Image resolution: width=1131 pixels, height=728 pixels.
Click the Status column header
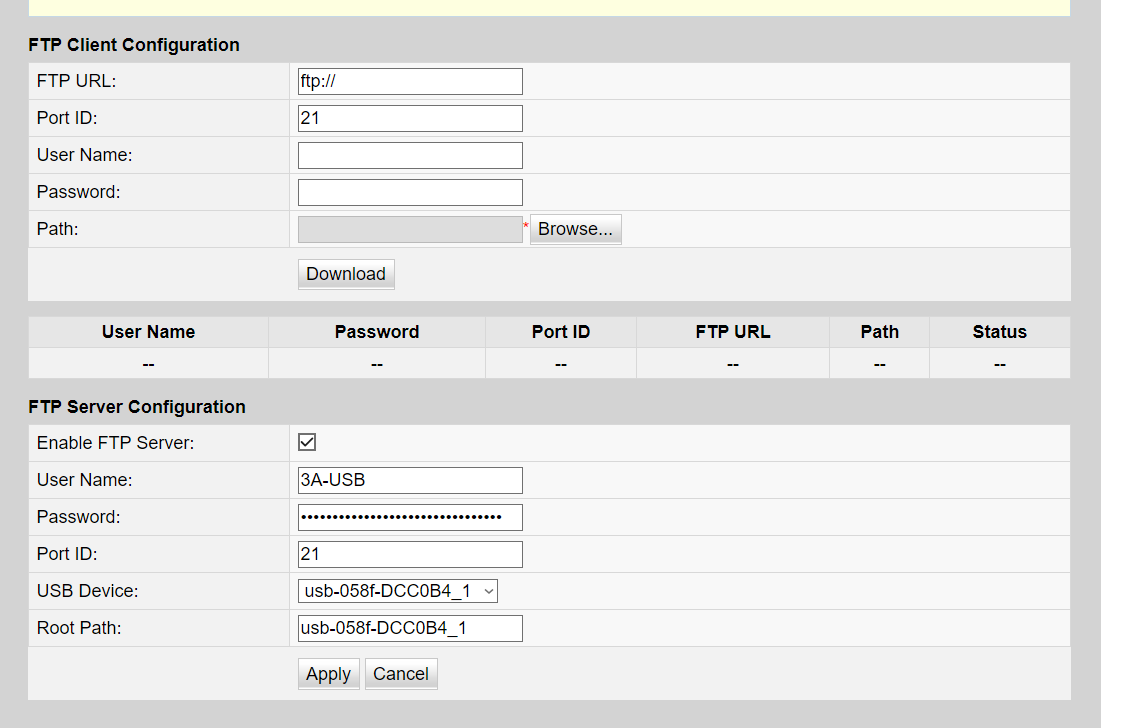click(x=1000, y=332)
